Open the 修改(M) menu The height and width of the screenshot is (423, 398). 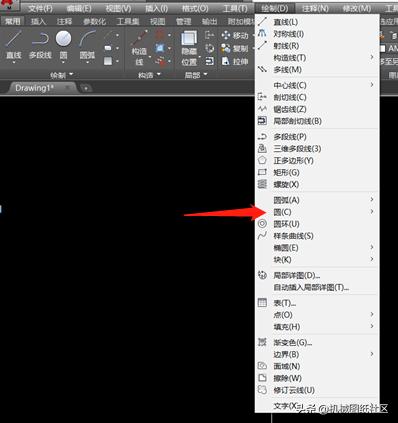click(357, 8)
